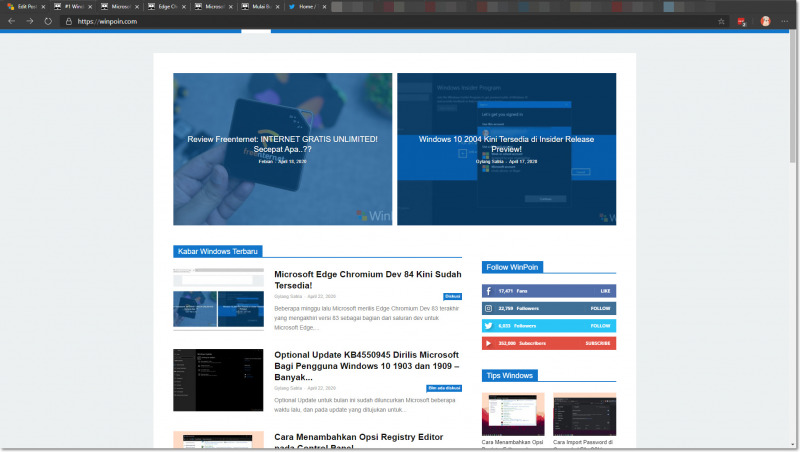Reload the page with the refresh icon
This screenshot has width=800, height=452.
tap(48, 21)
